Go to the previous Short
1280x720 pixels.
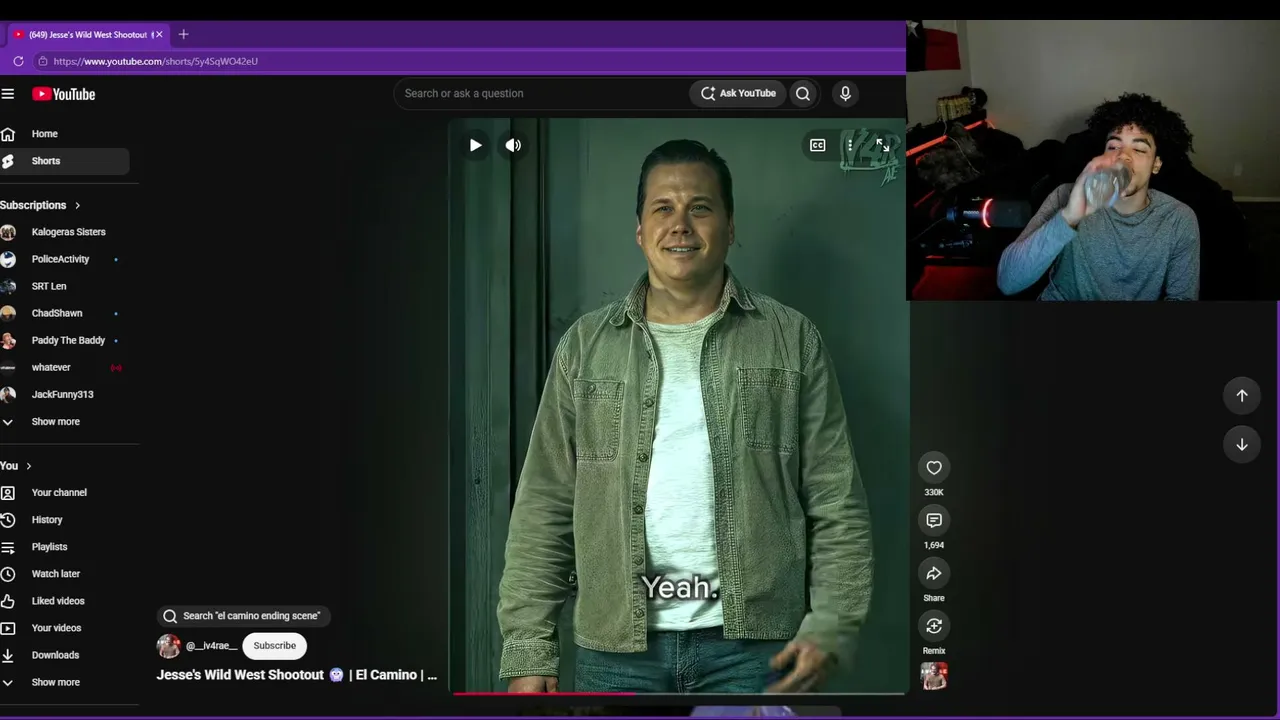[1242, 395]
